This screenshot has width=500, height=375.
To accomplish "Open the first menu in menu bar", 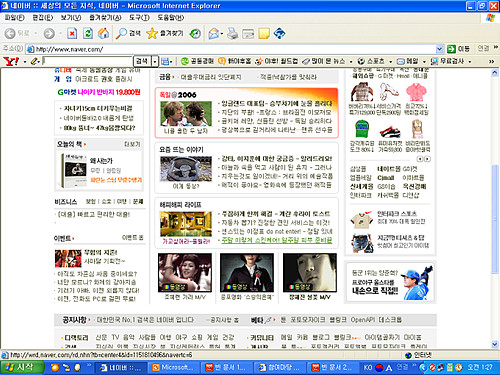I will (14, 17).
